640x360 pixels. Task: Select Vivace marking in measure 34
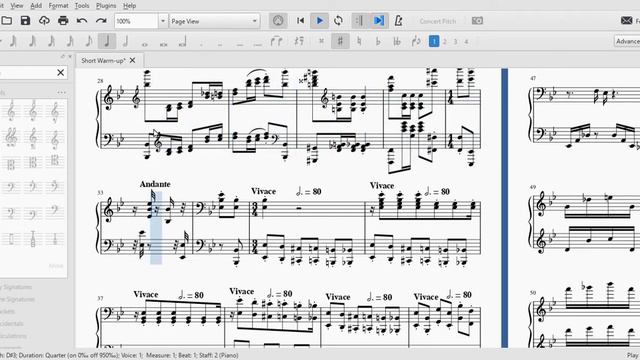(x=264, y=191)
